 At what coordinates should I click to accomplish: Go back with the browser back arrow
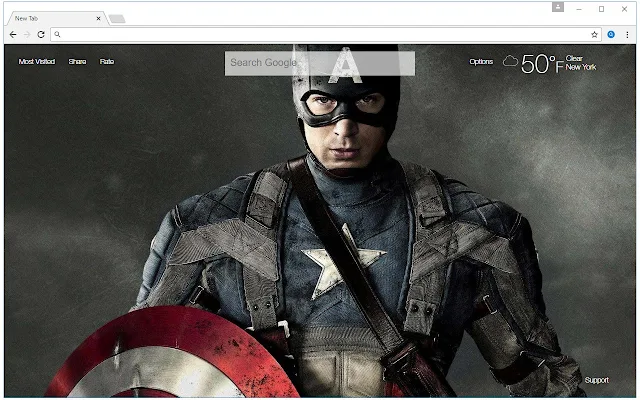coord(13,35)
